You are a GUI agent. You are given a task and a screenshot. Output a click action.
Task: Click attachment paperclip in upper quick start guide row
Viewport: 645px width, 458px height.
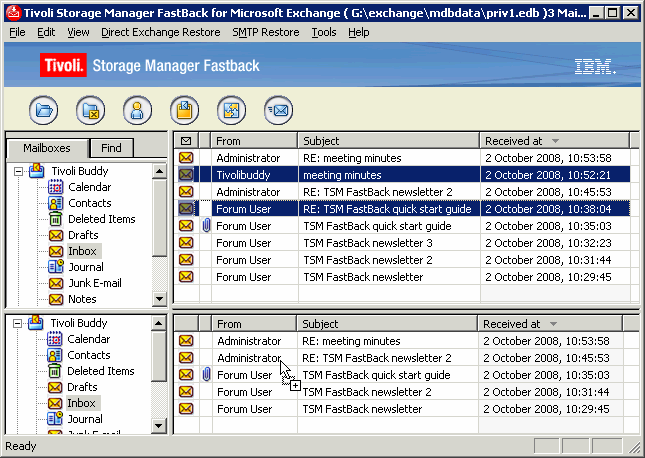point(206,226)
